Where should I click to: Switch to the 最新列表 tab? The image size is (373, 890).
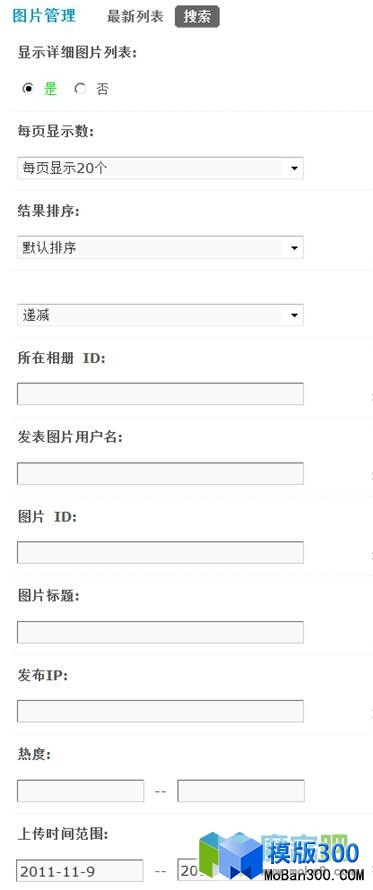pos(135,16)
